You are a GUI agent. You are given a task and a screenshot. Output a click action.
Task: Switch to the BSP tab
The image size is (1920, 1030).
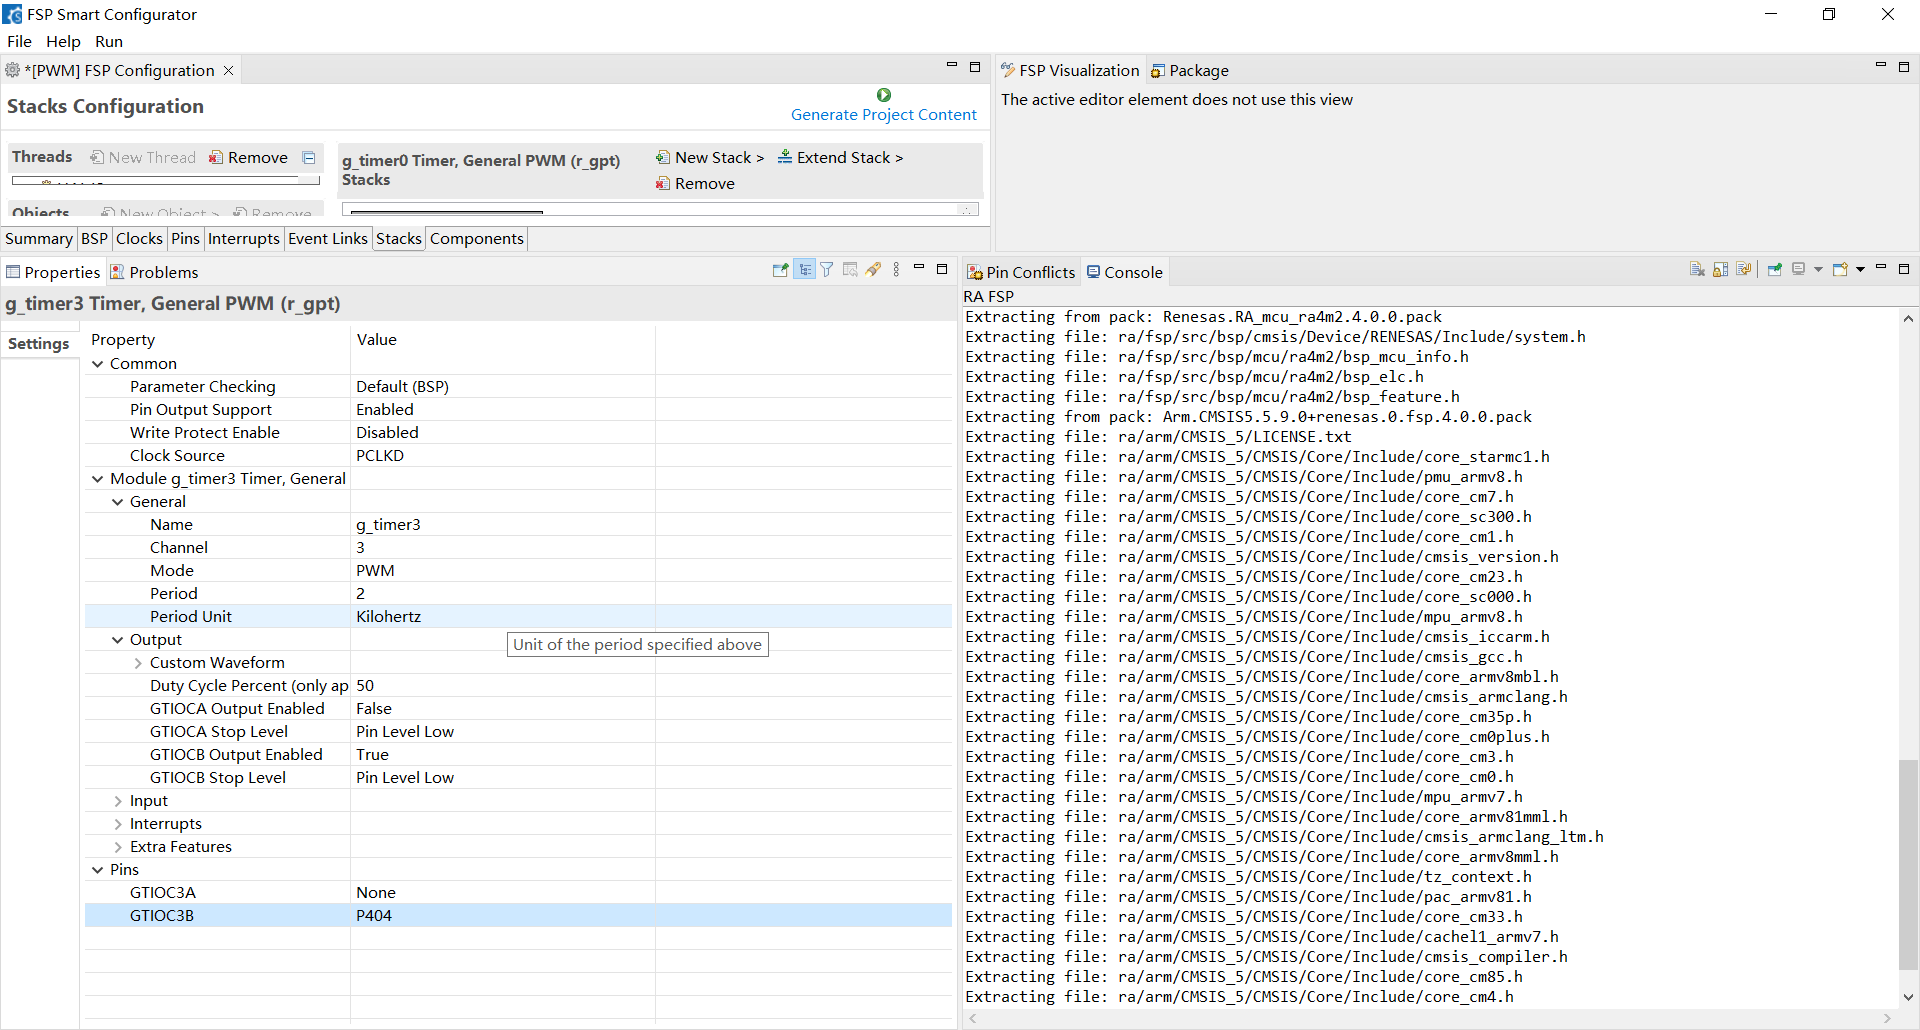click(x=94, y=238)
